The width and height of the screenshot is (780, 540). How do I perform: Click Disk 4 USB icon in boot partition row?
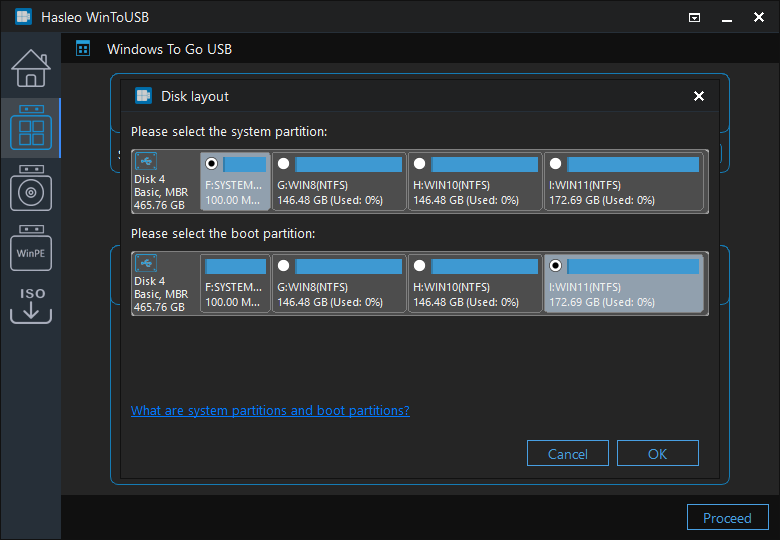146,263
